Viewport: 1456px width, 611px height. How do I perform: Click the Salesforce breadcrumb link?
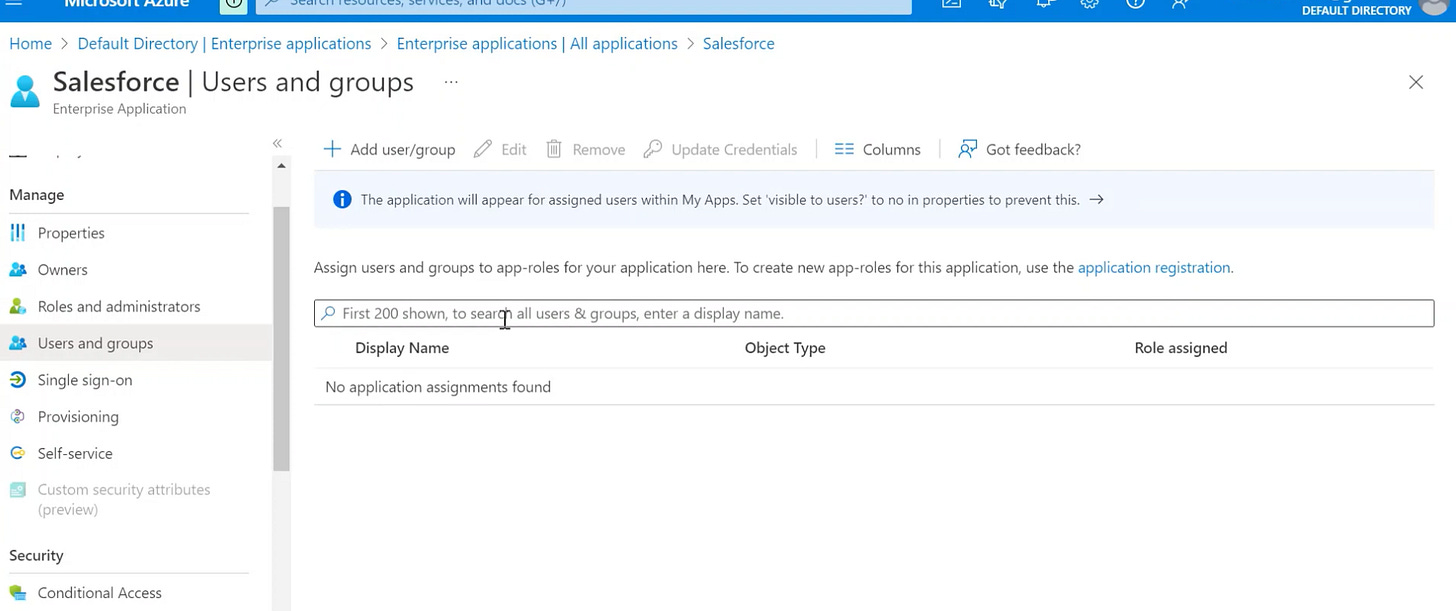pos(739,44)
